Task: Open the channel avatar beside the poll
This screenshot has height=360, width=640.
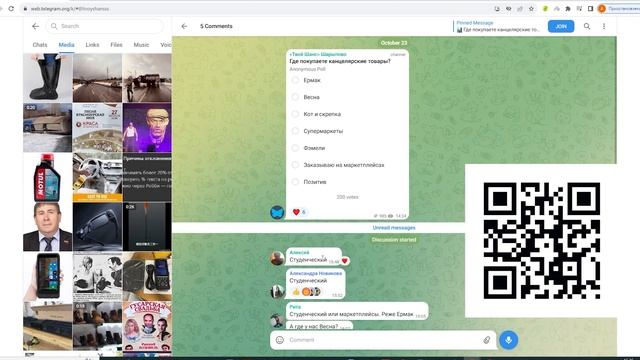Action: (277, 212)
